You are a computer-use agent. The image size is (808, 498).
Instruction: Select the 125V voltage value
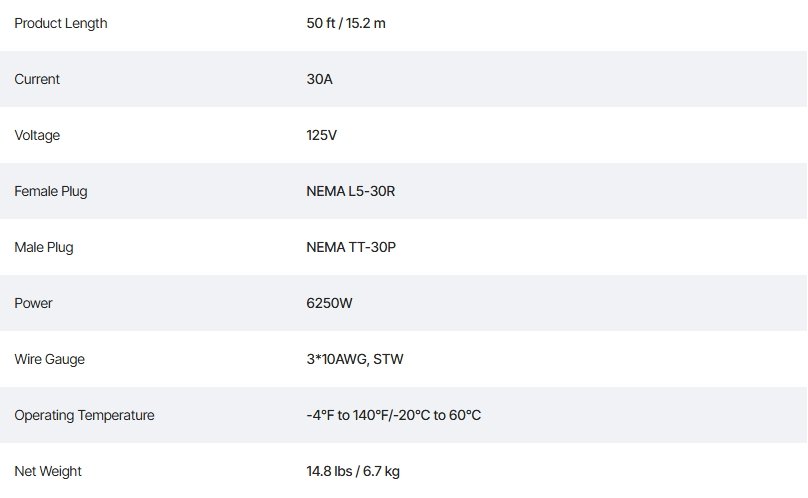[322, 135]
